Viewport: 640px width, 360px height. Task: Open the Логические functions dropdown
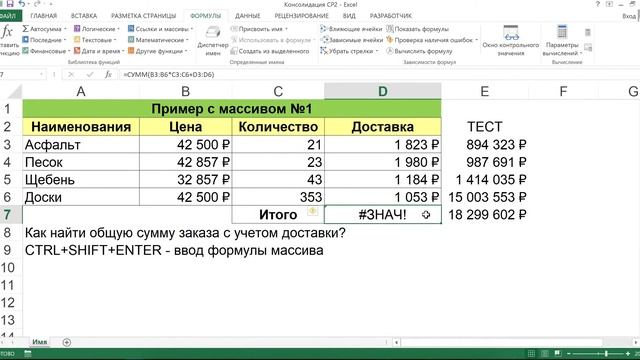[x=97, y=29]
